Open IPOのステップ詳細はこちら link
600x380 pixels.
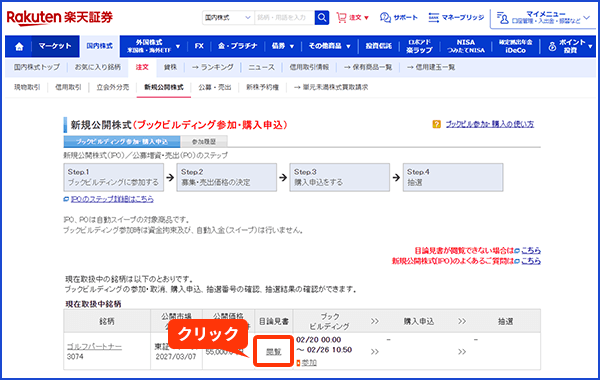[112, 199]
